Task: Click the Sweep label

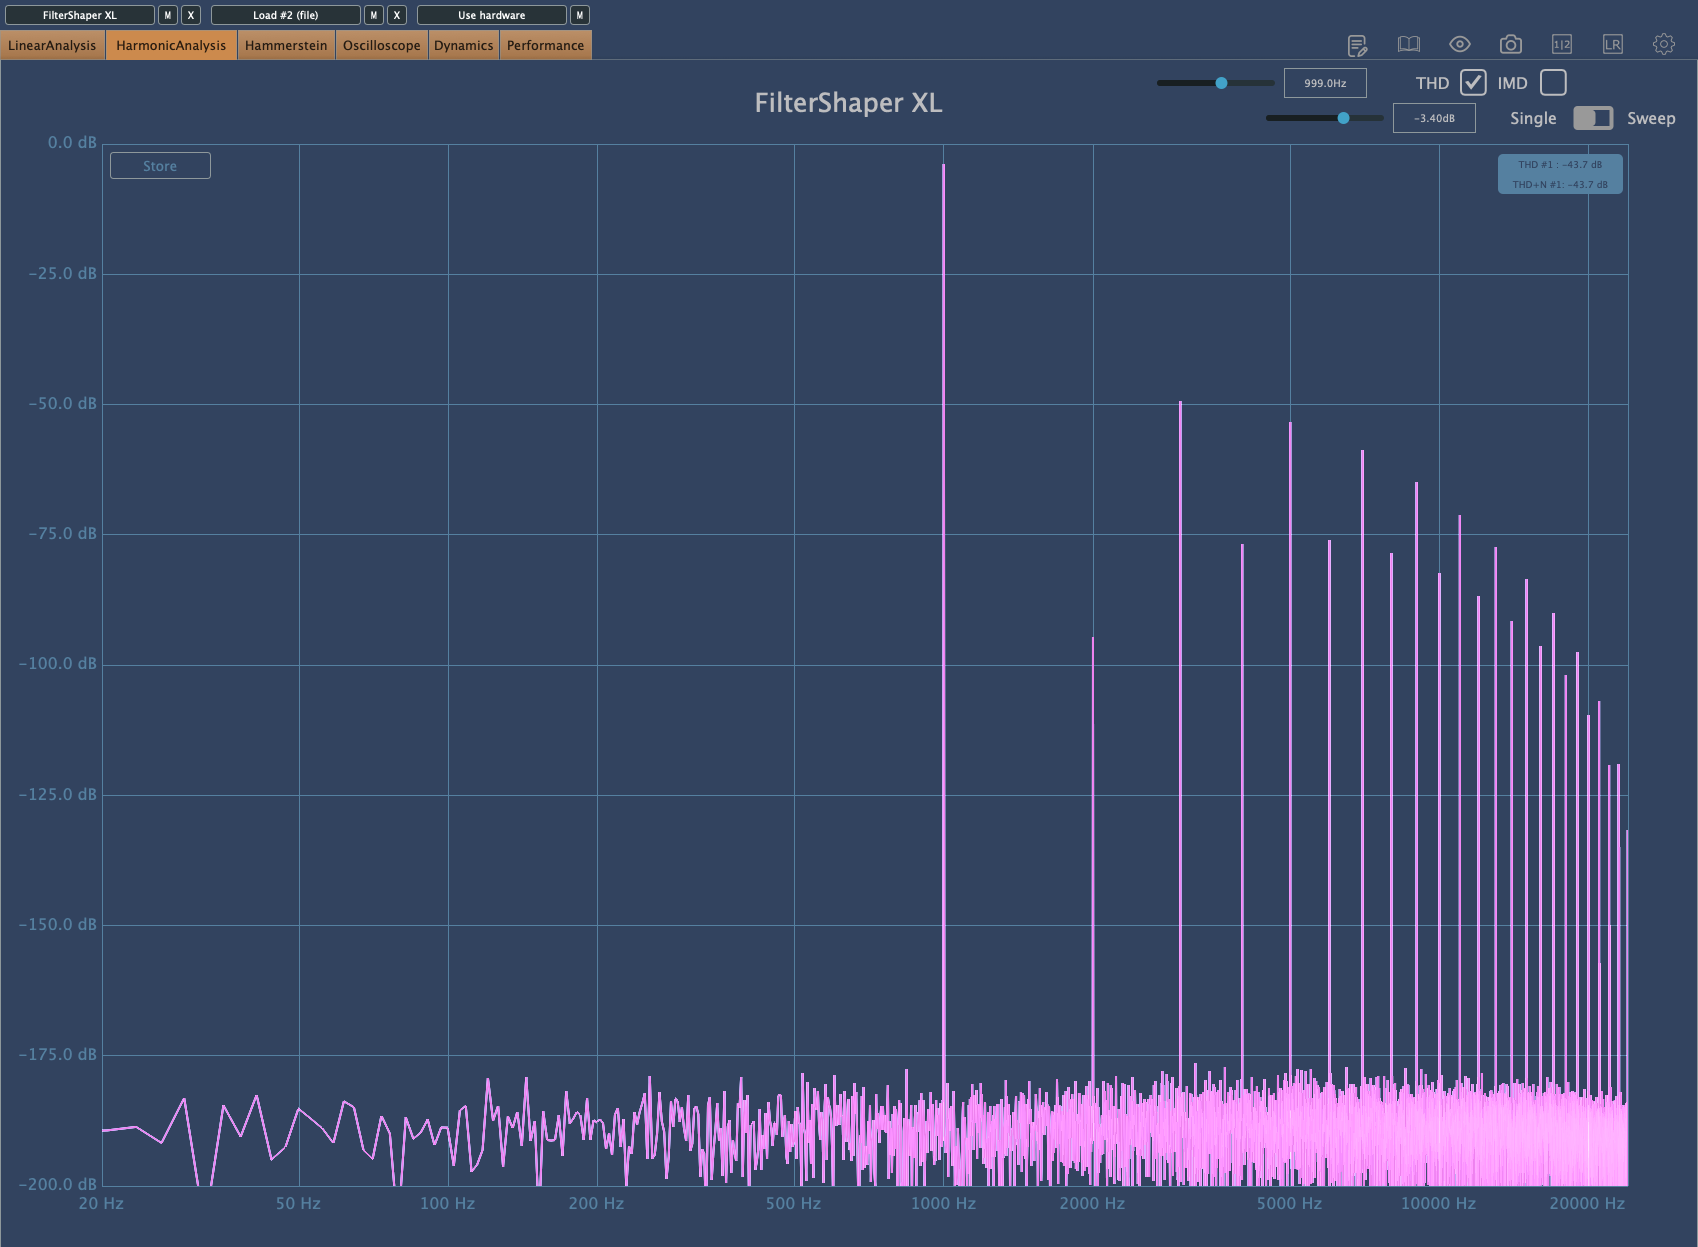Action: [1651, 118]
